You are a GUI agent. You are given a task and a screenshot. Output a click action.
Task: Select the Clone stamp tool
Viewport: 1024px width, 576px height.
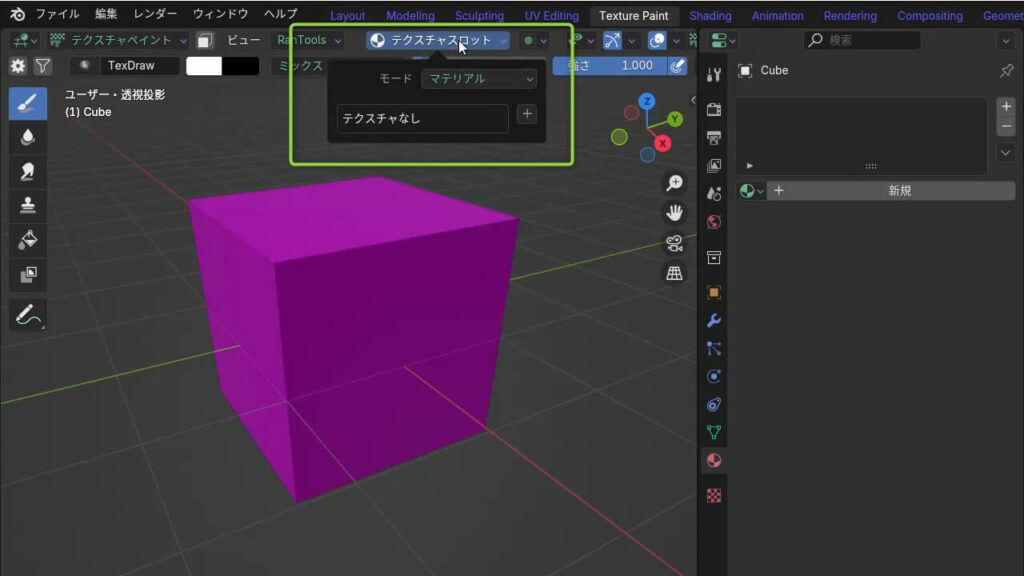(x=27, y=205)
